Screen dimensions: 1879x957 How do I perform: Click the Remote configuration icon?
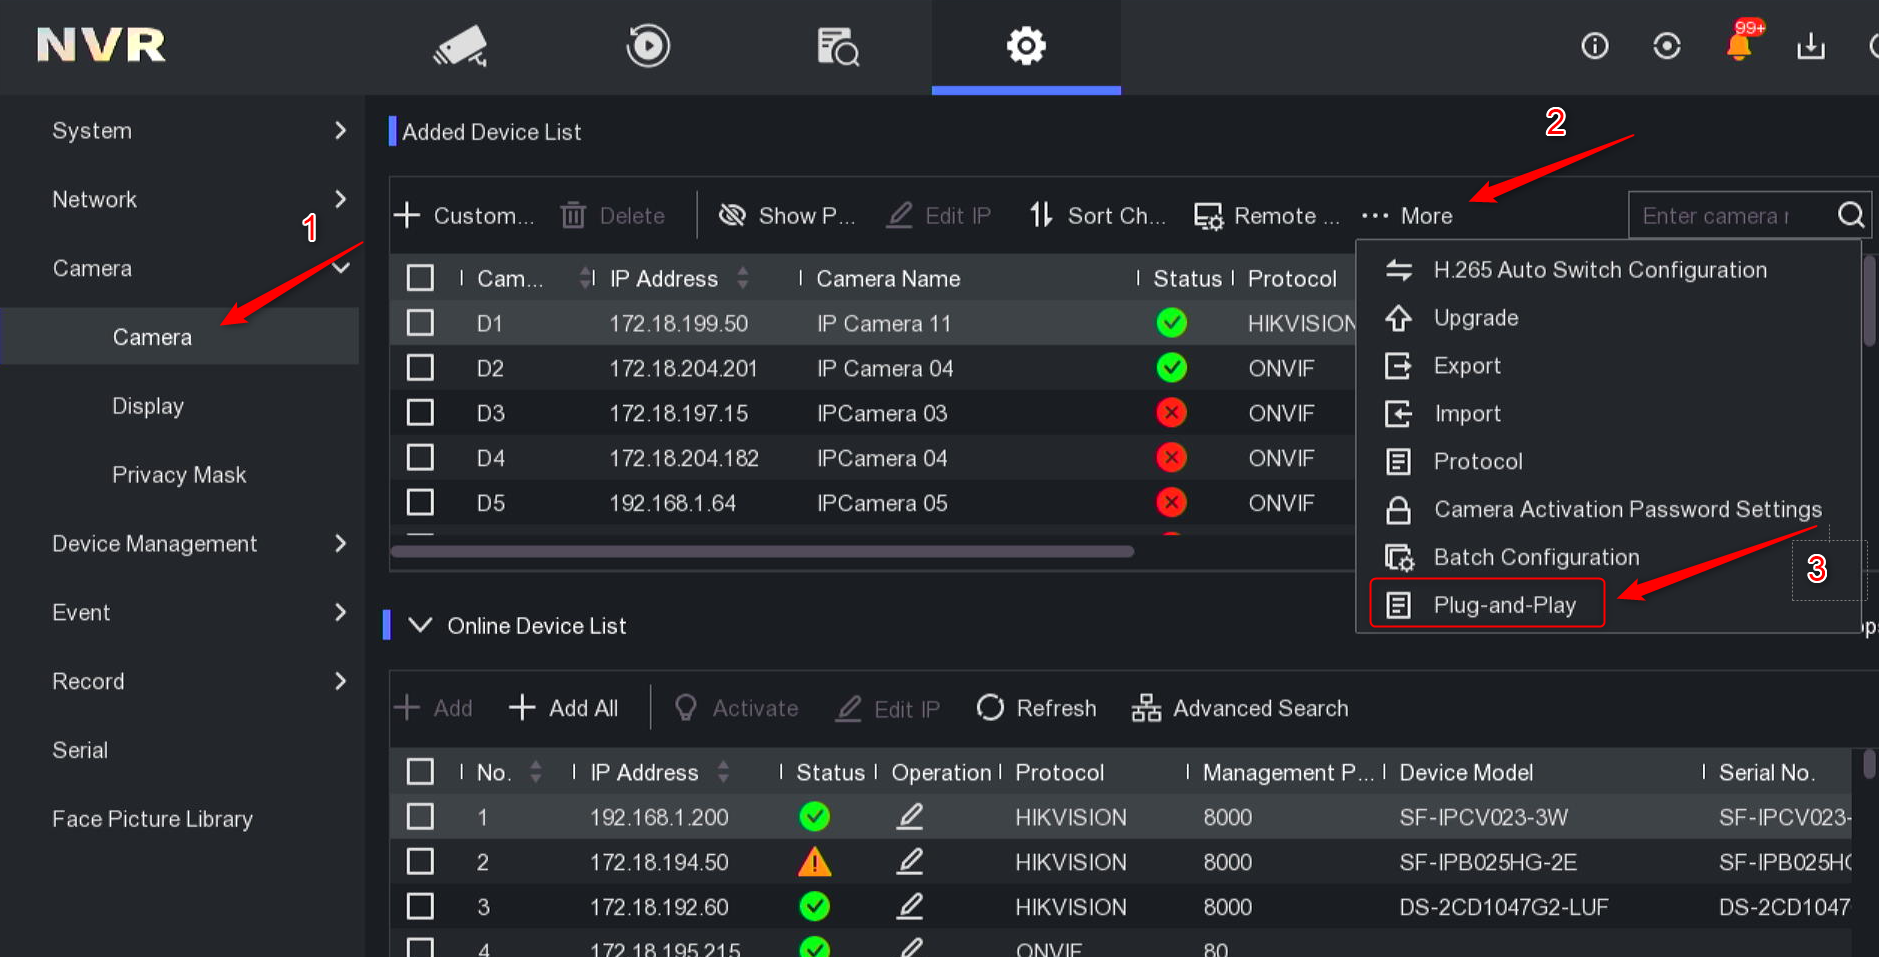coord(1208,216)
